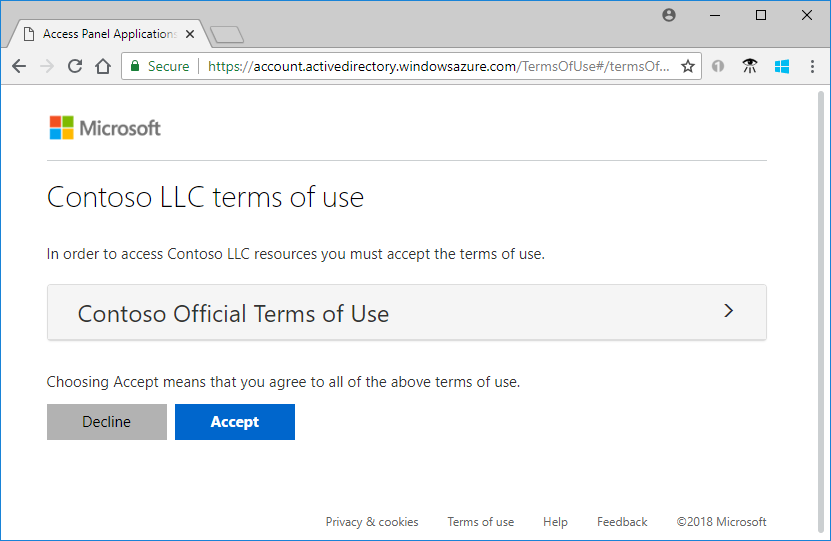
Task: Go to the browser home page icon
Action: 103,66
